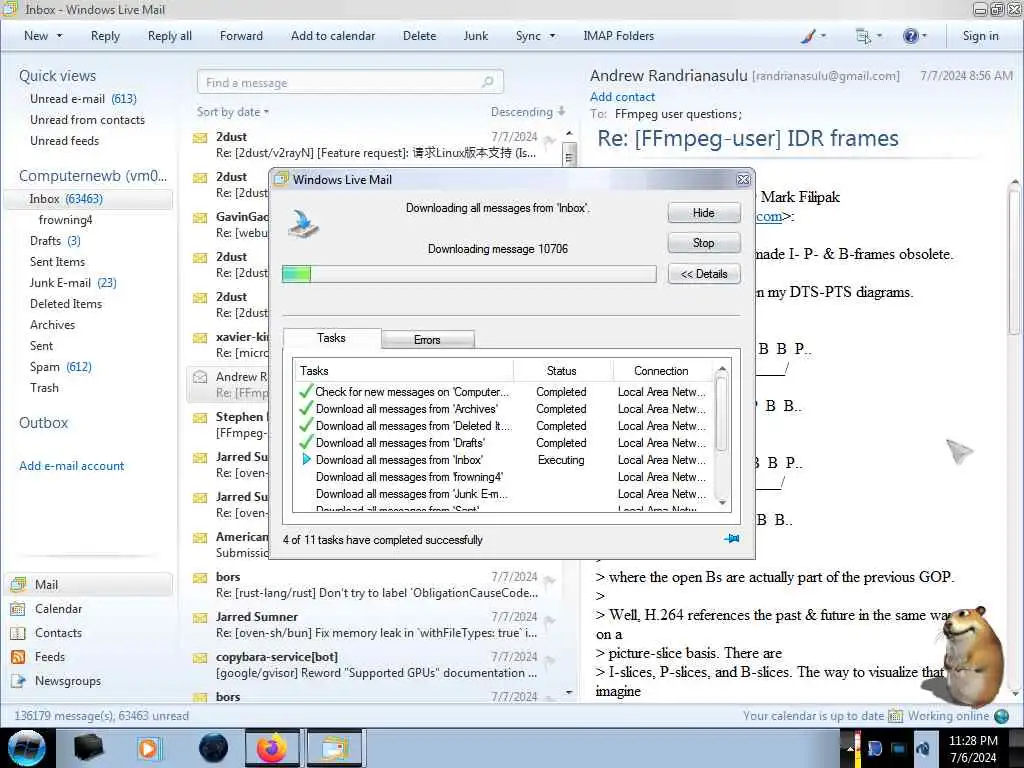
Task: Toggle Descending sort order
Action: pyautogui.click(x=528, y=112)
